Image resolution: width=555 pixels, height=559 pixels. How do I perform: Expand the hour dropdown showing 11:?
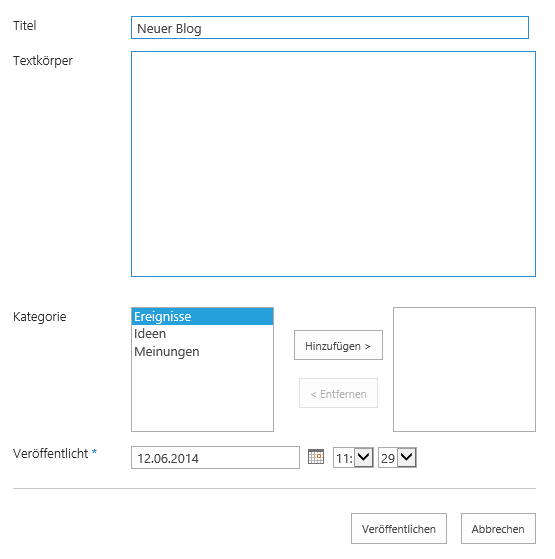[364, 457]
